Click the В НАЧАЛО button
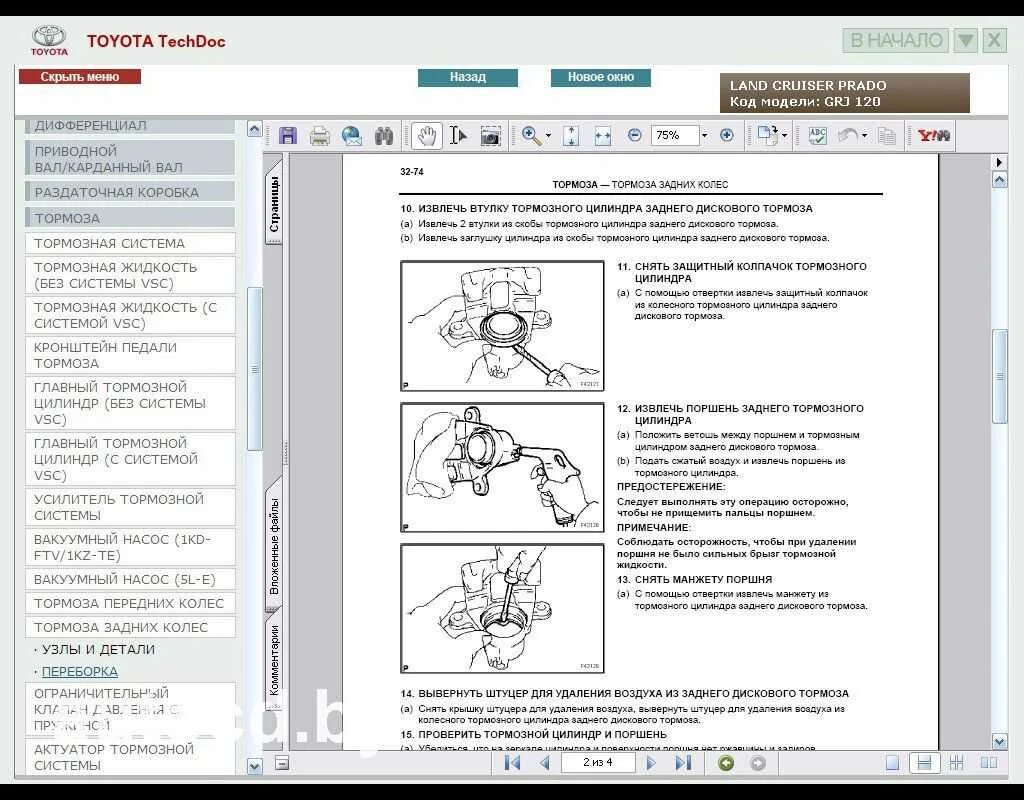This screenshot has width=1024, height=800. pyautogui.click(x=896, y=40)
